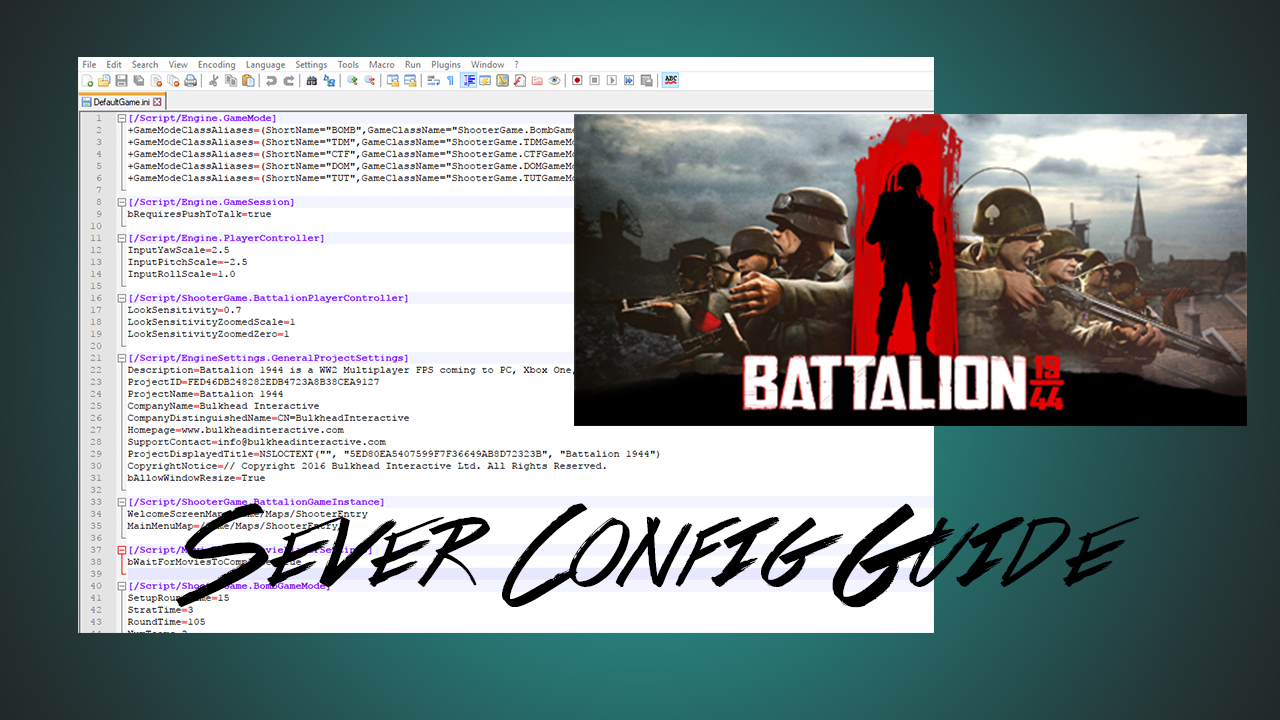Open the Find dialog via the binoculars icon

[312, 81]
